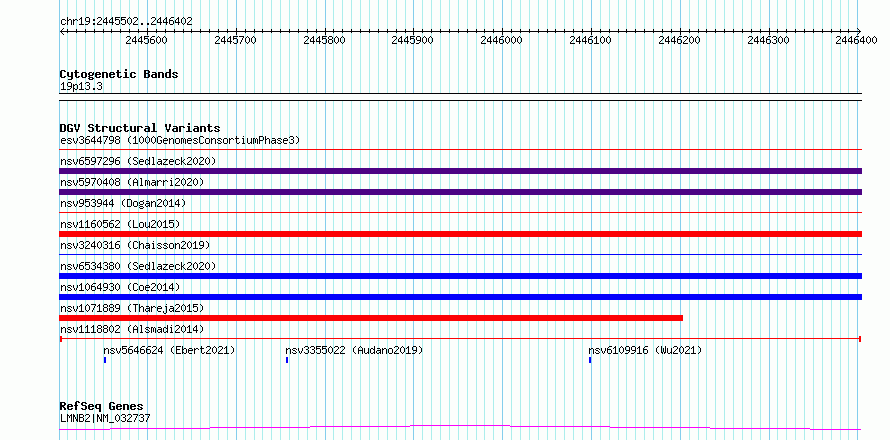Click the thick red bar for nsv1160562

[x=460, y=234]
